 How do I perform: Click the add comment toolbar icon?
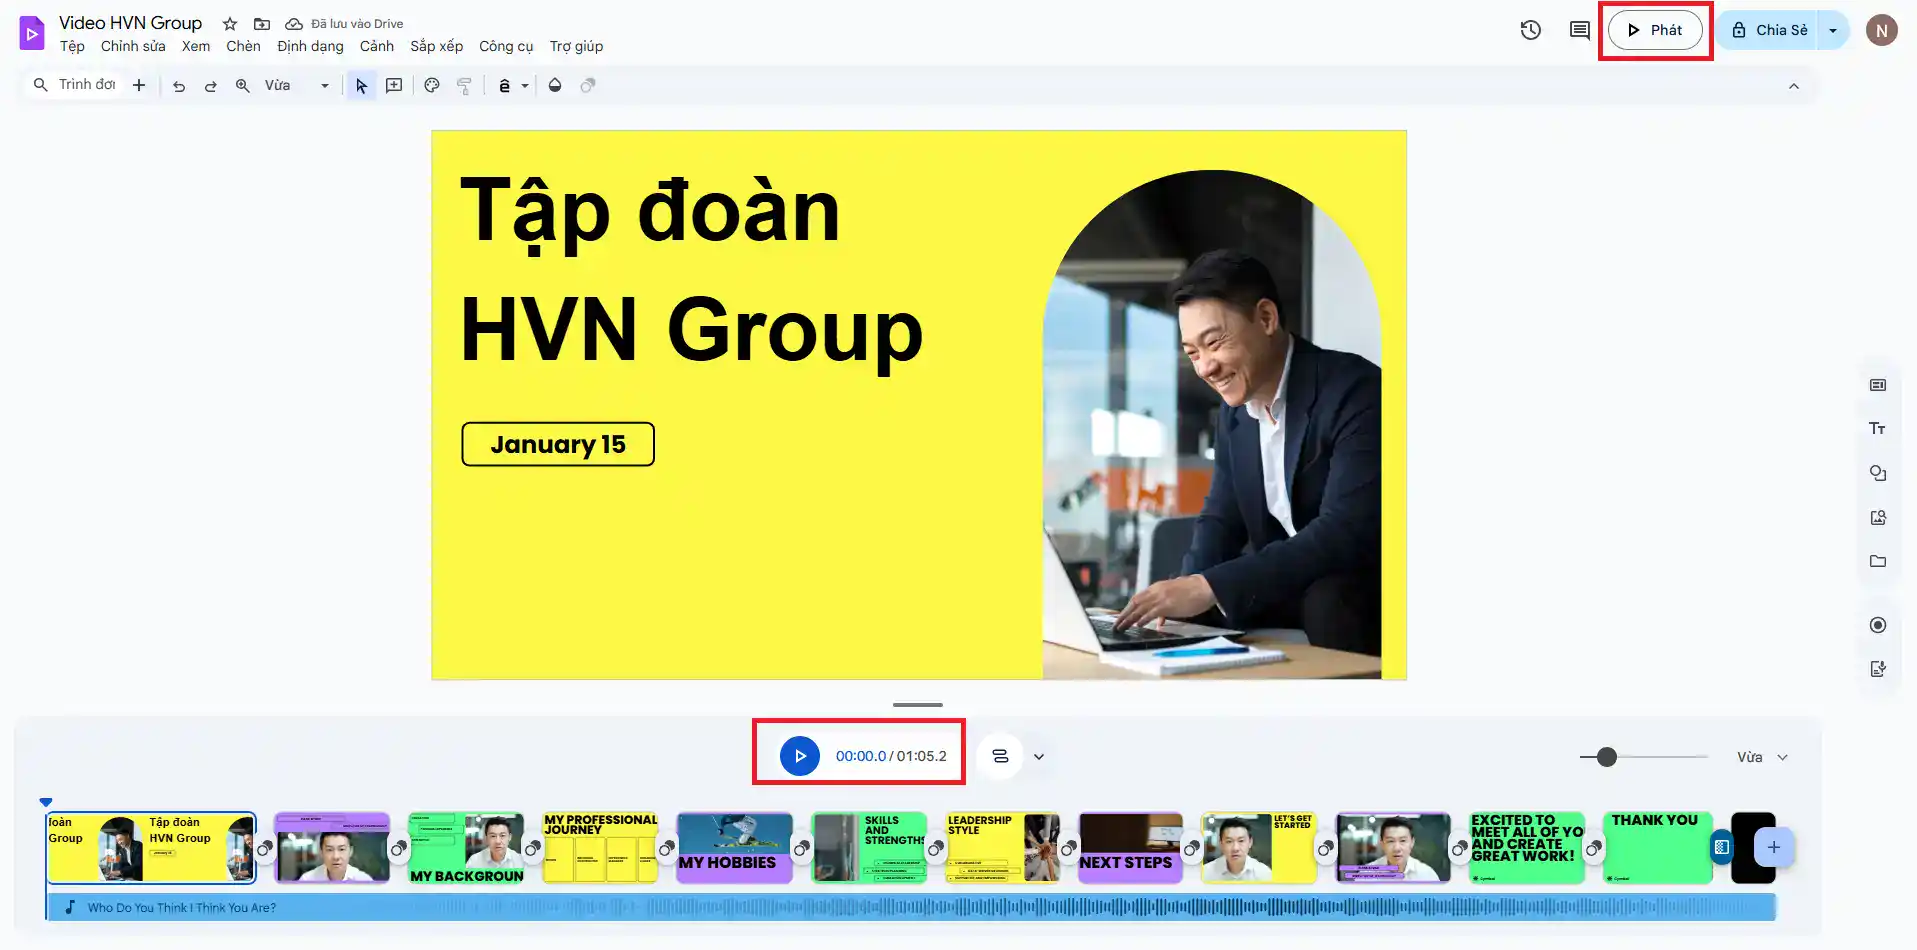pyautogui.click(x=394, y=86)
